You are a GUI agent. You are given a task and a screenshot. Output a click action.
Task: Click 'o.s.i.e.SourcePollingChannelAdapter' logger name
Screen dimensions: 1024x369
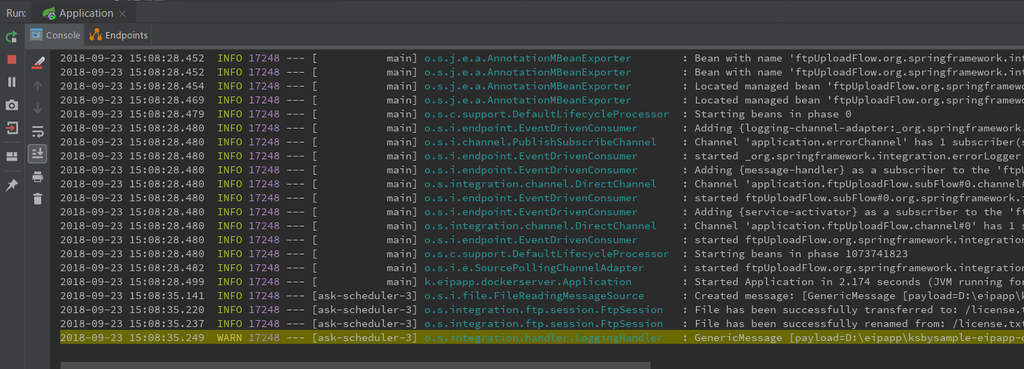534,268
